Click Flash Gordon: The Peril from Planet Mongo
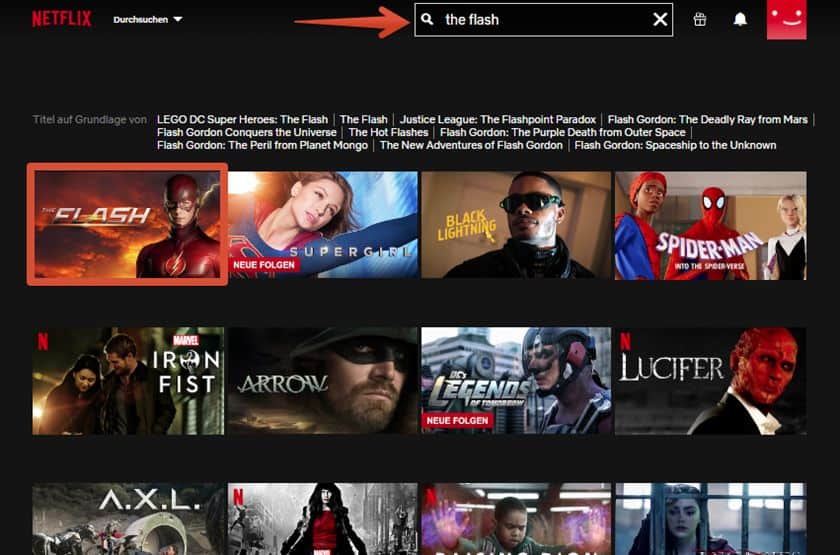 click(262, 145)
